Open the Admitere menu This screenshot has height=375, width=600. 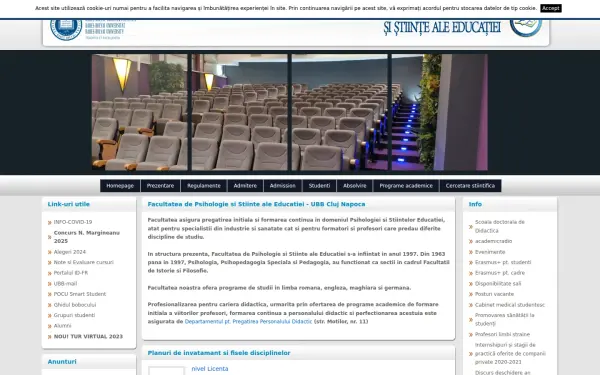(245, 186)
